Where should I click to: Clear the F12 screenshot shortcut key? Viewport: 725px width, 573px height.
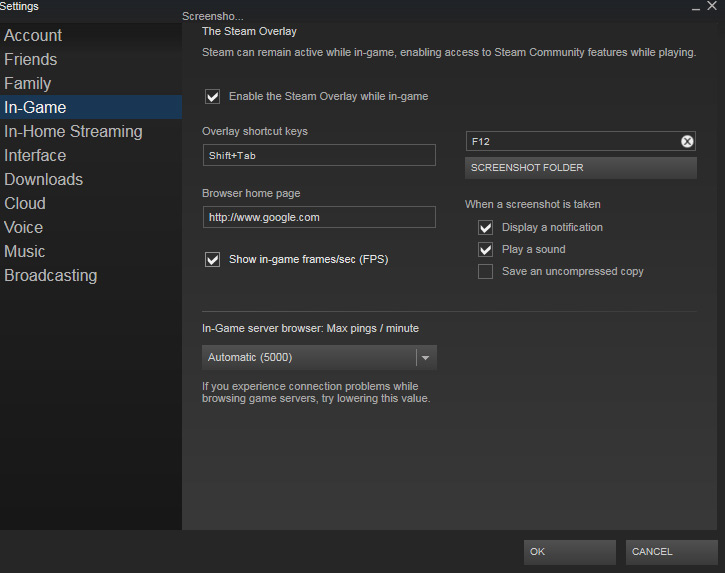[x=687, y=142]
